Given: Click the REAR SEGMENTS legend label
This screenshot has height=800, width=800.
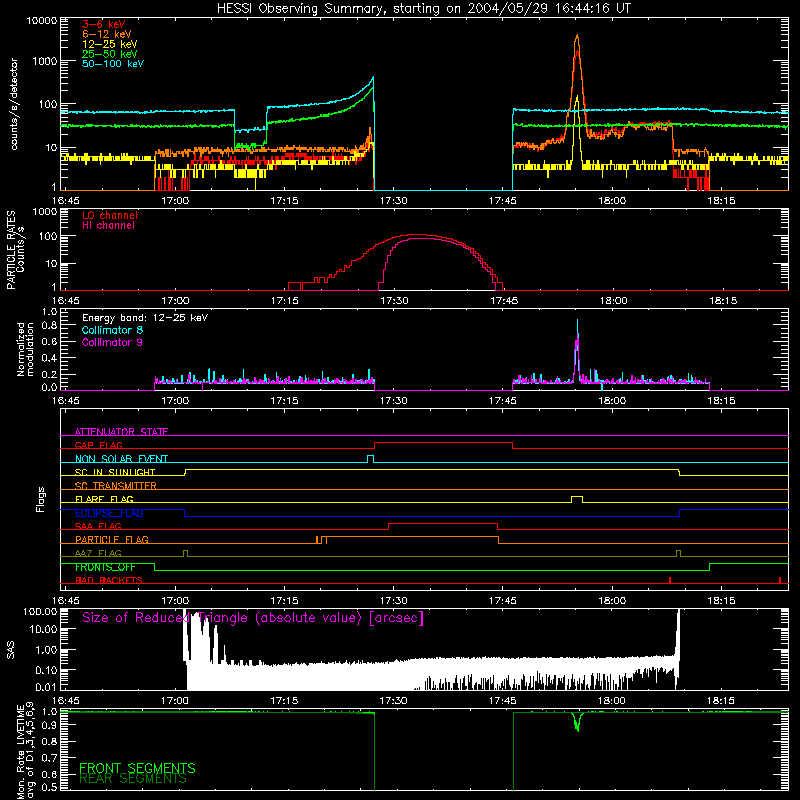Looking at the screenshot, I should pos(133,779).
